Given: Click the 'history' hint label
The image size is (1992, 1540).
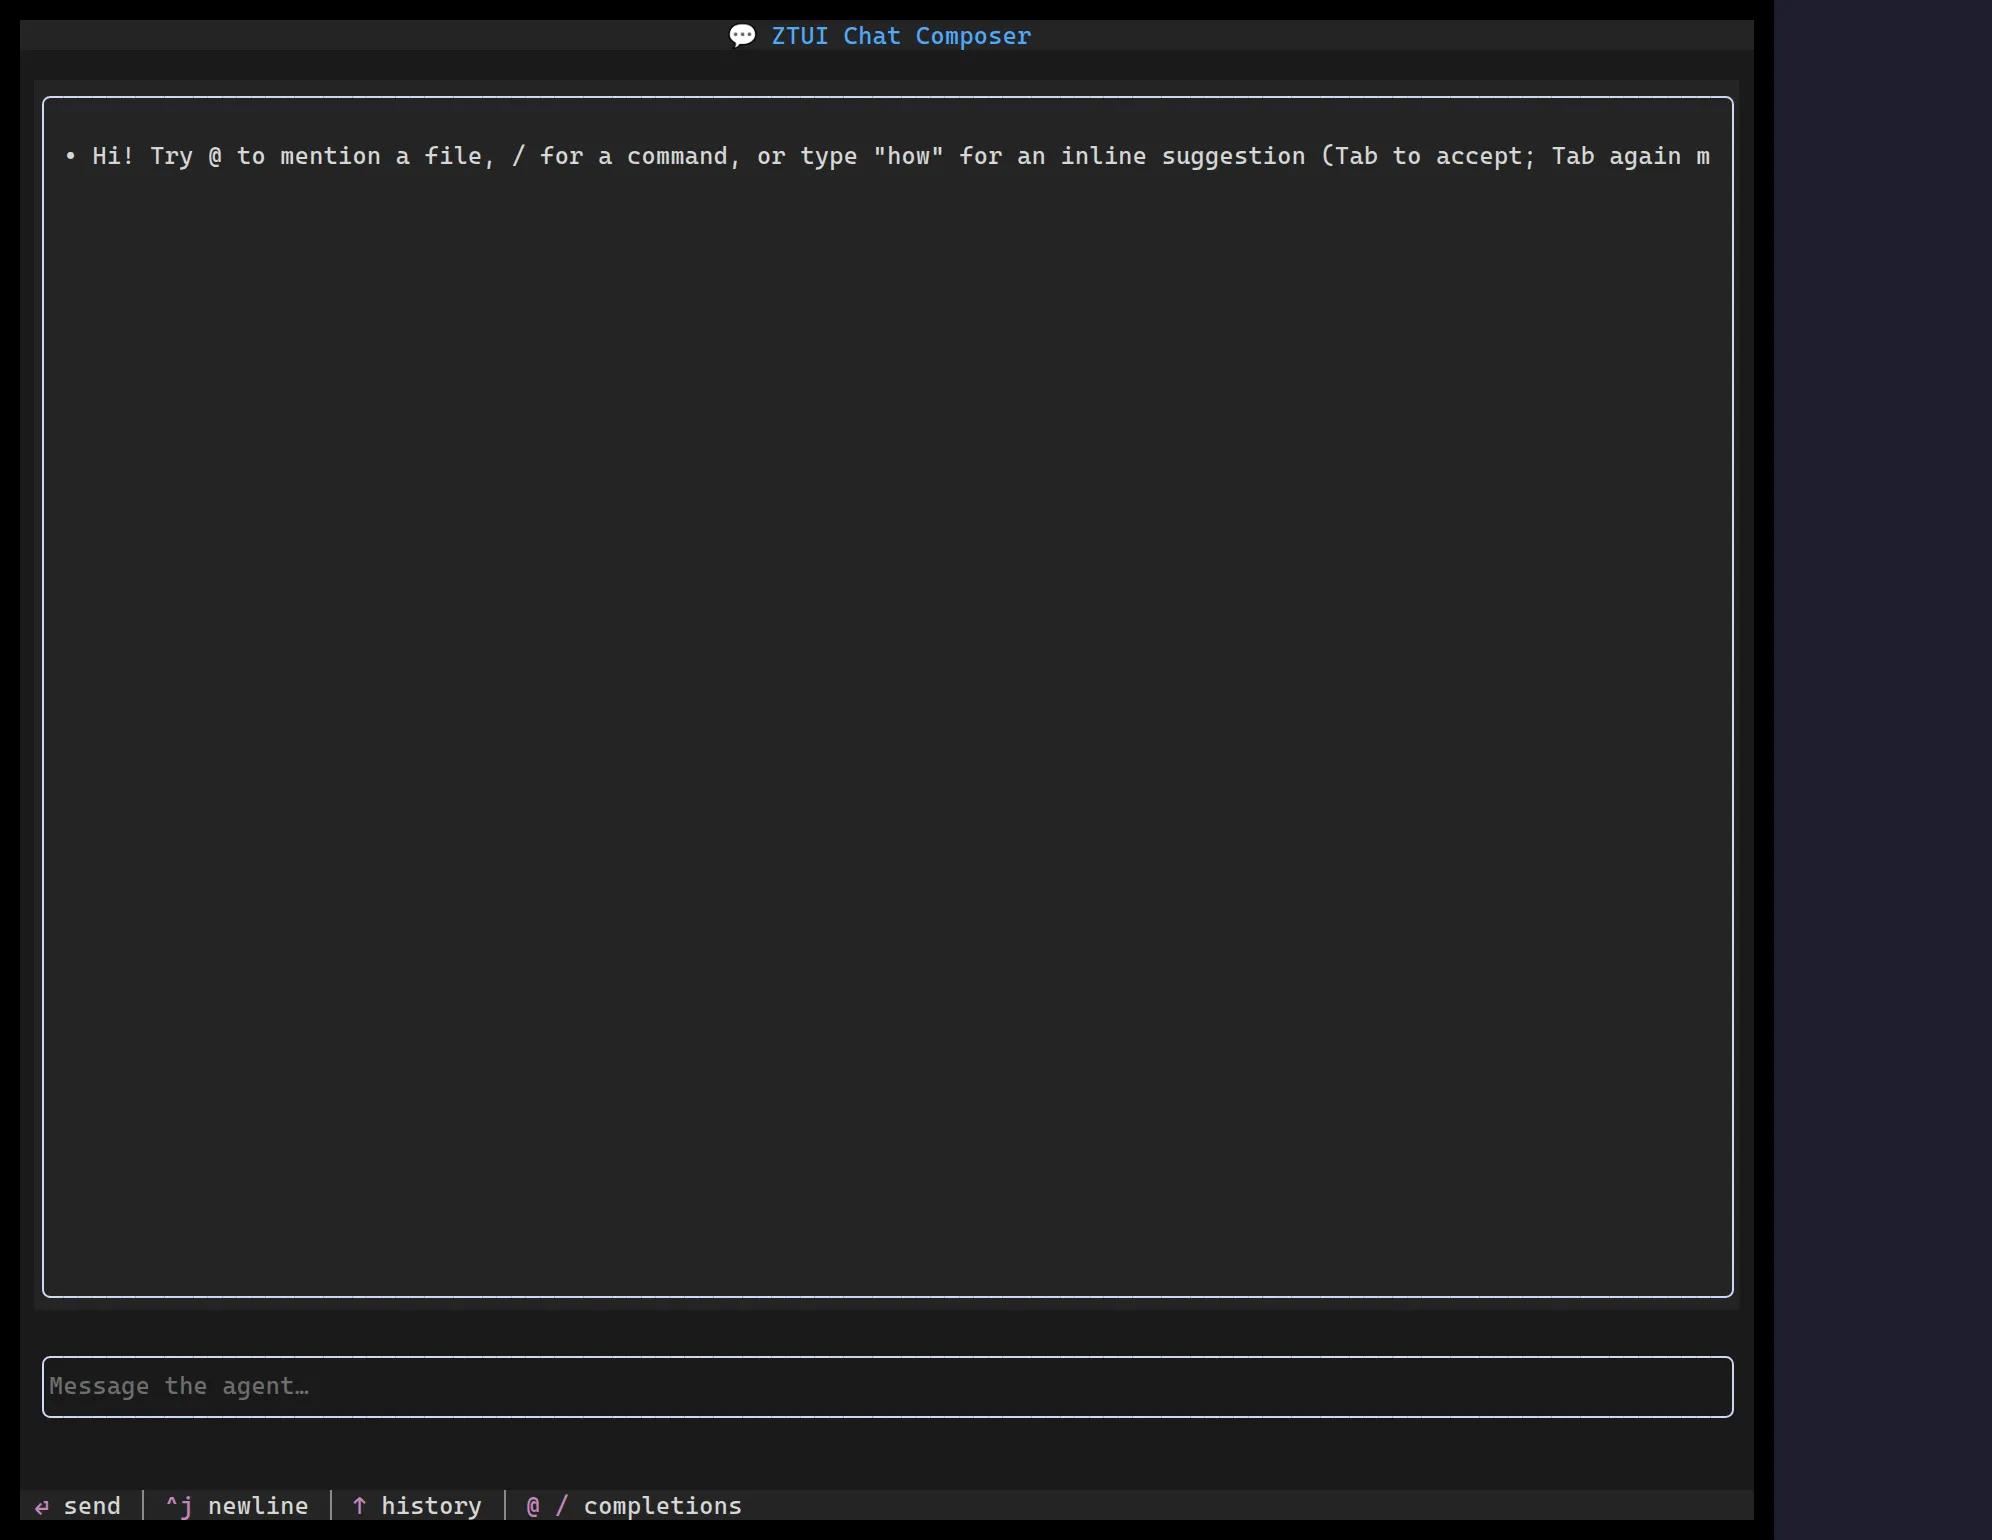Looking at the screenshot, I should click(x=431, y=1506).
